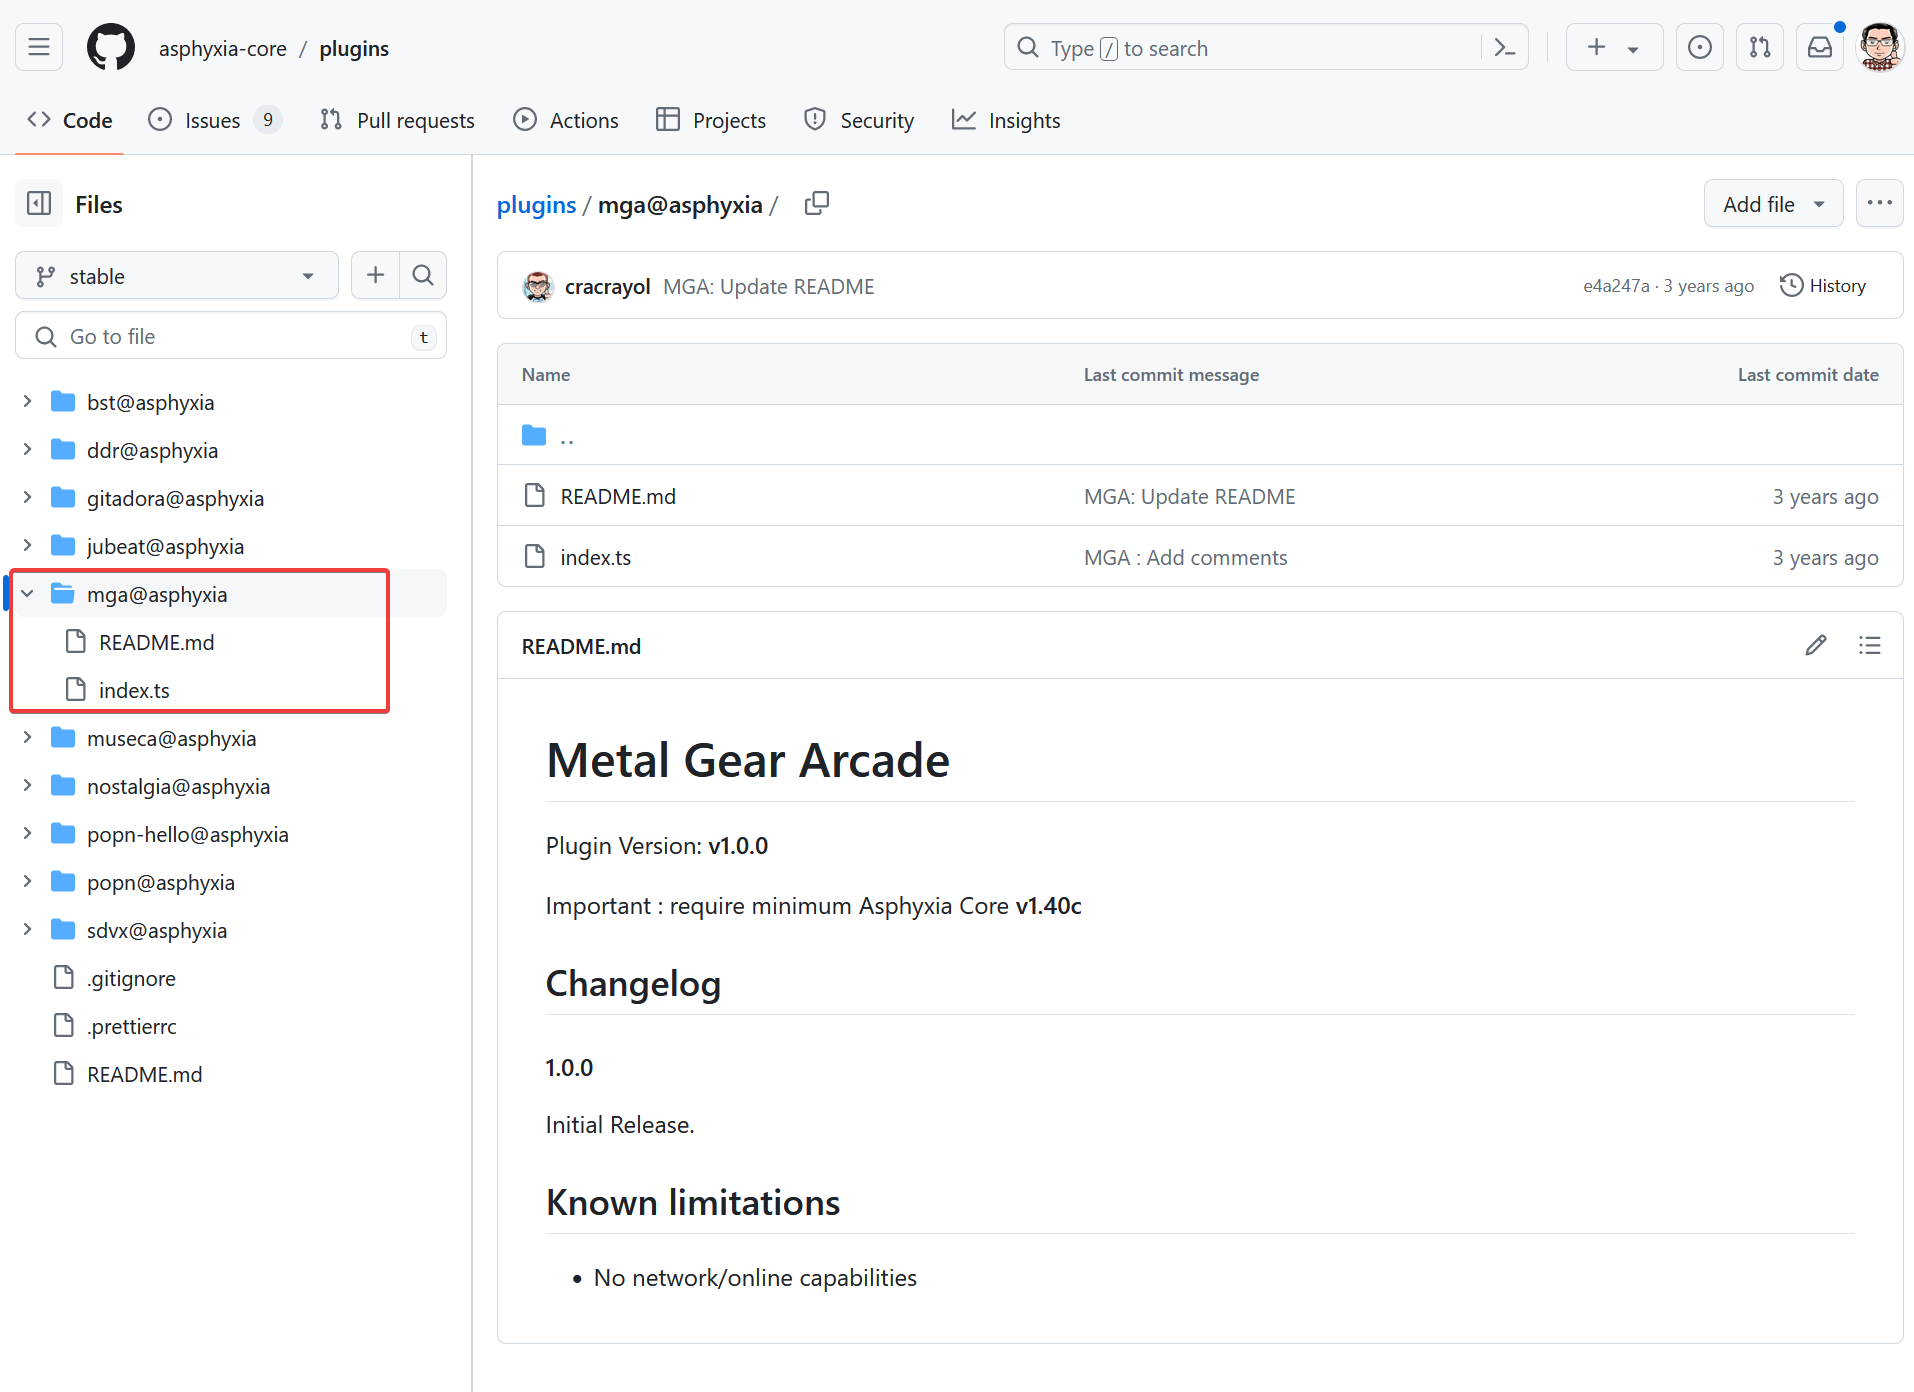The image size is (1914, 1392).
Task: Select README.md under mga@asphyxia in tree
Action: (x=156, y=642)
